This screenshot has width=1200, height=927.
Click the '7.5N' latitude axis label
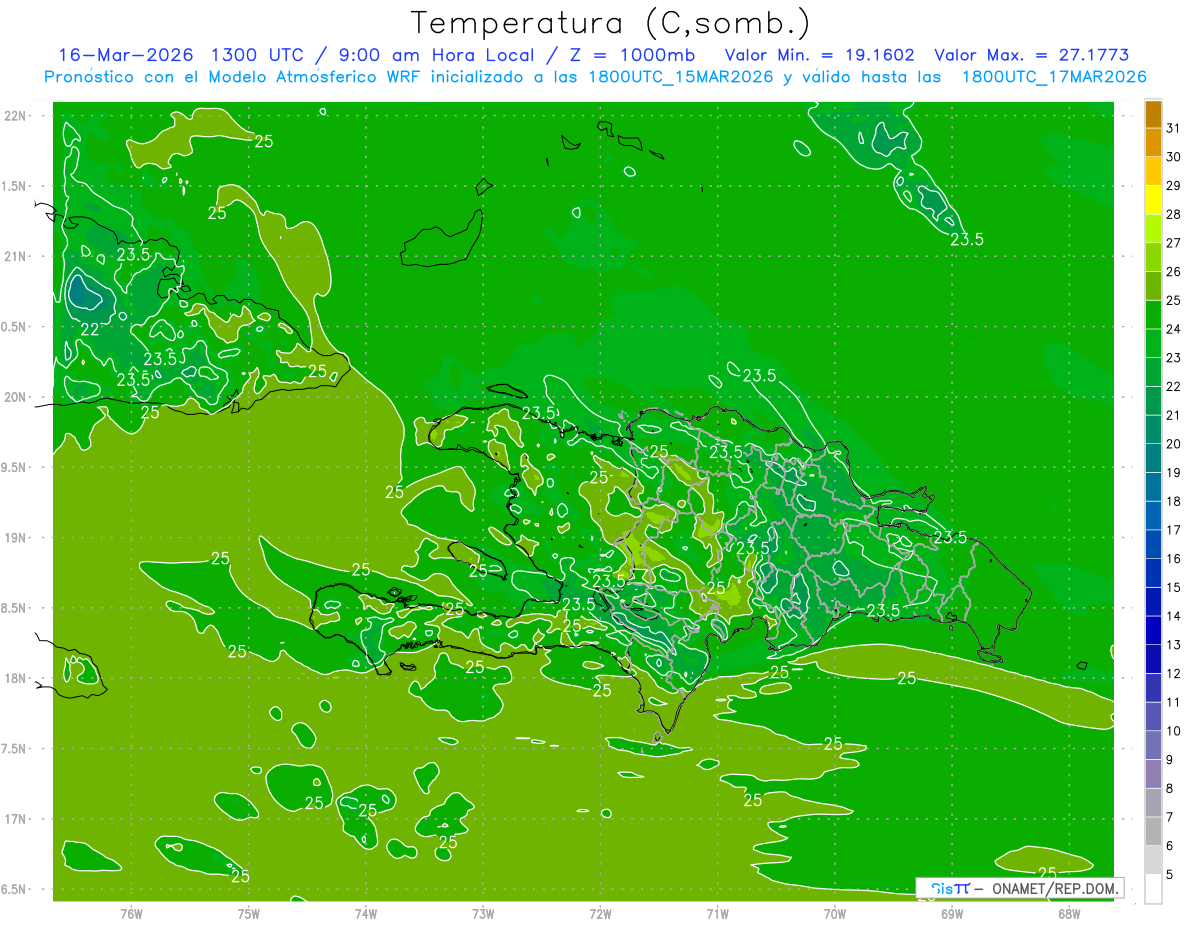[x=14, y=749]
